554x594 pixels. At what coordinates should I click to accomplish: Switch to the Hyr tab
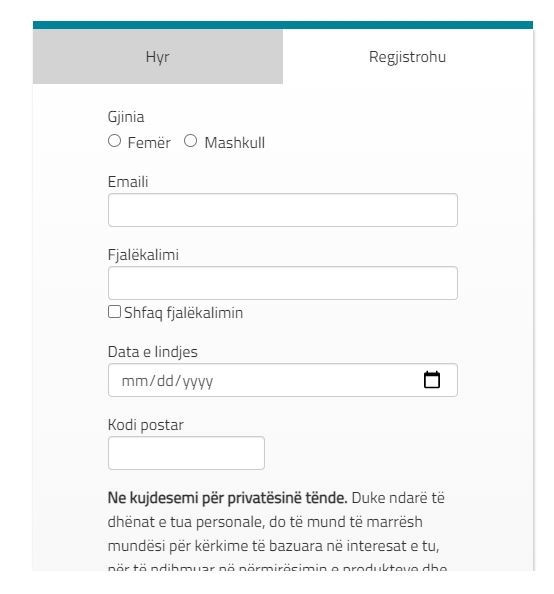[x=158, y=56]
